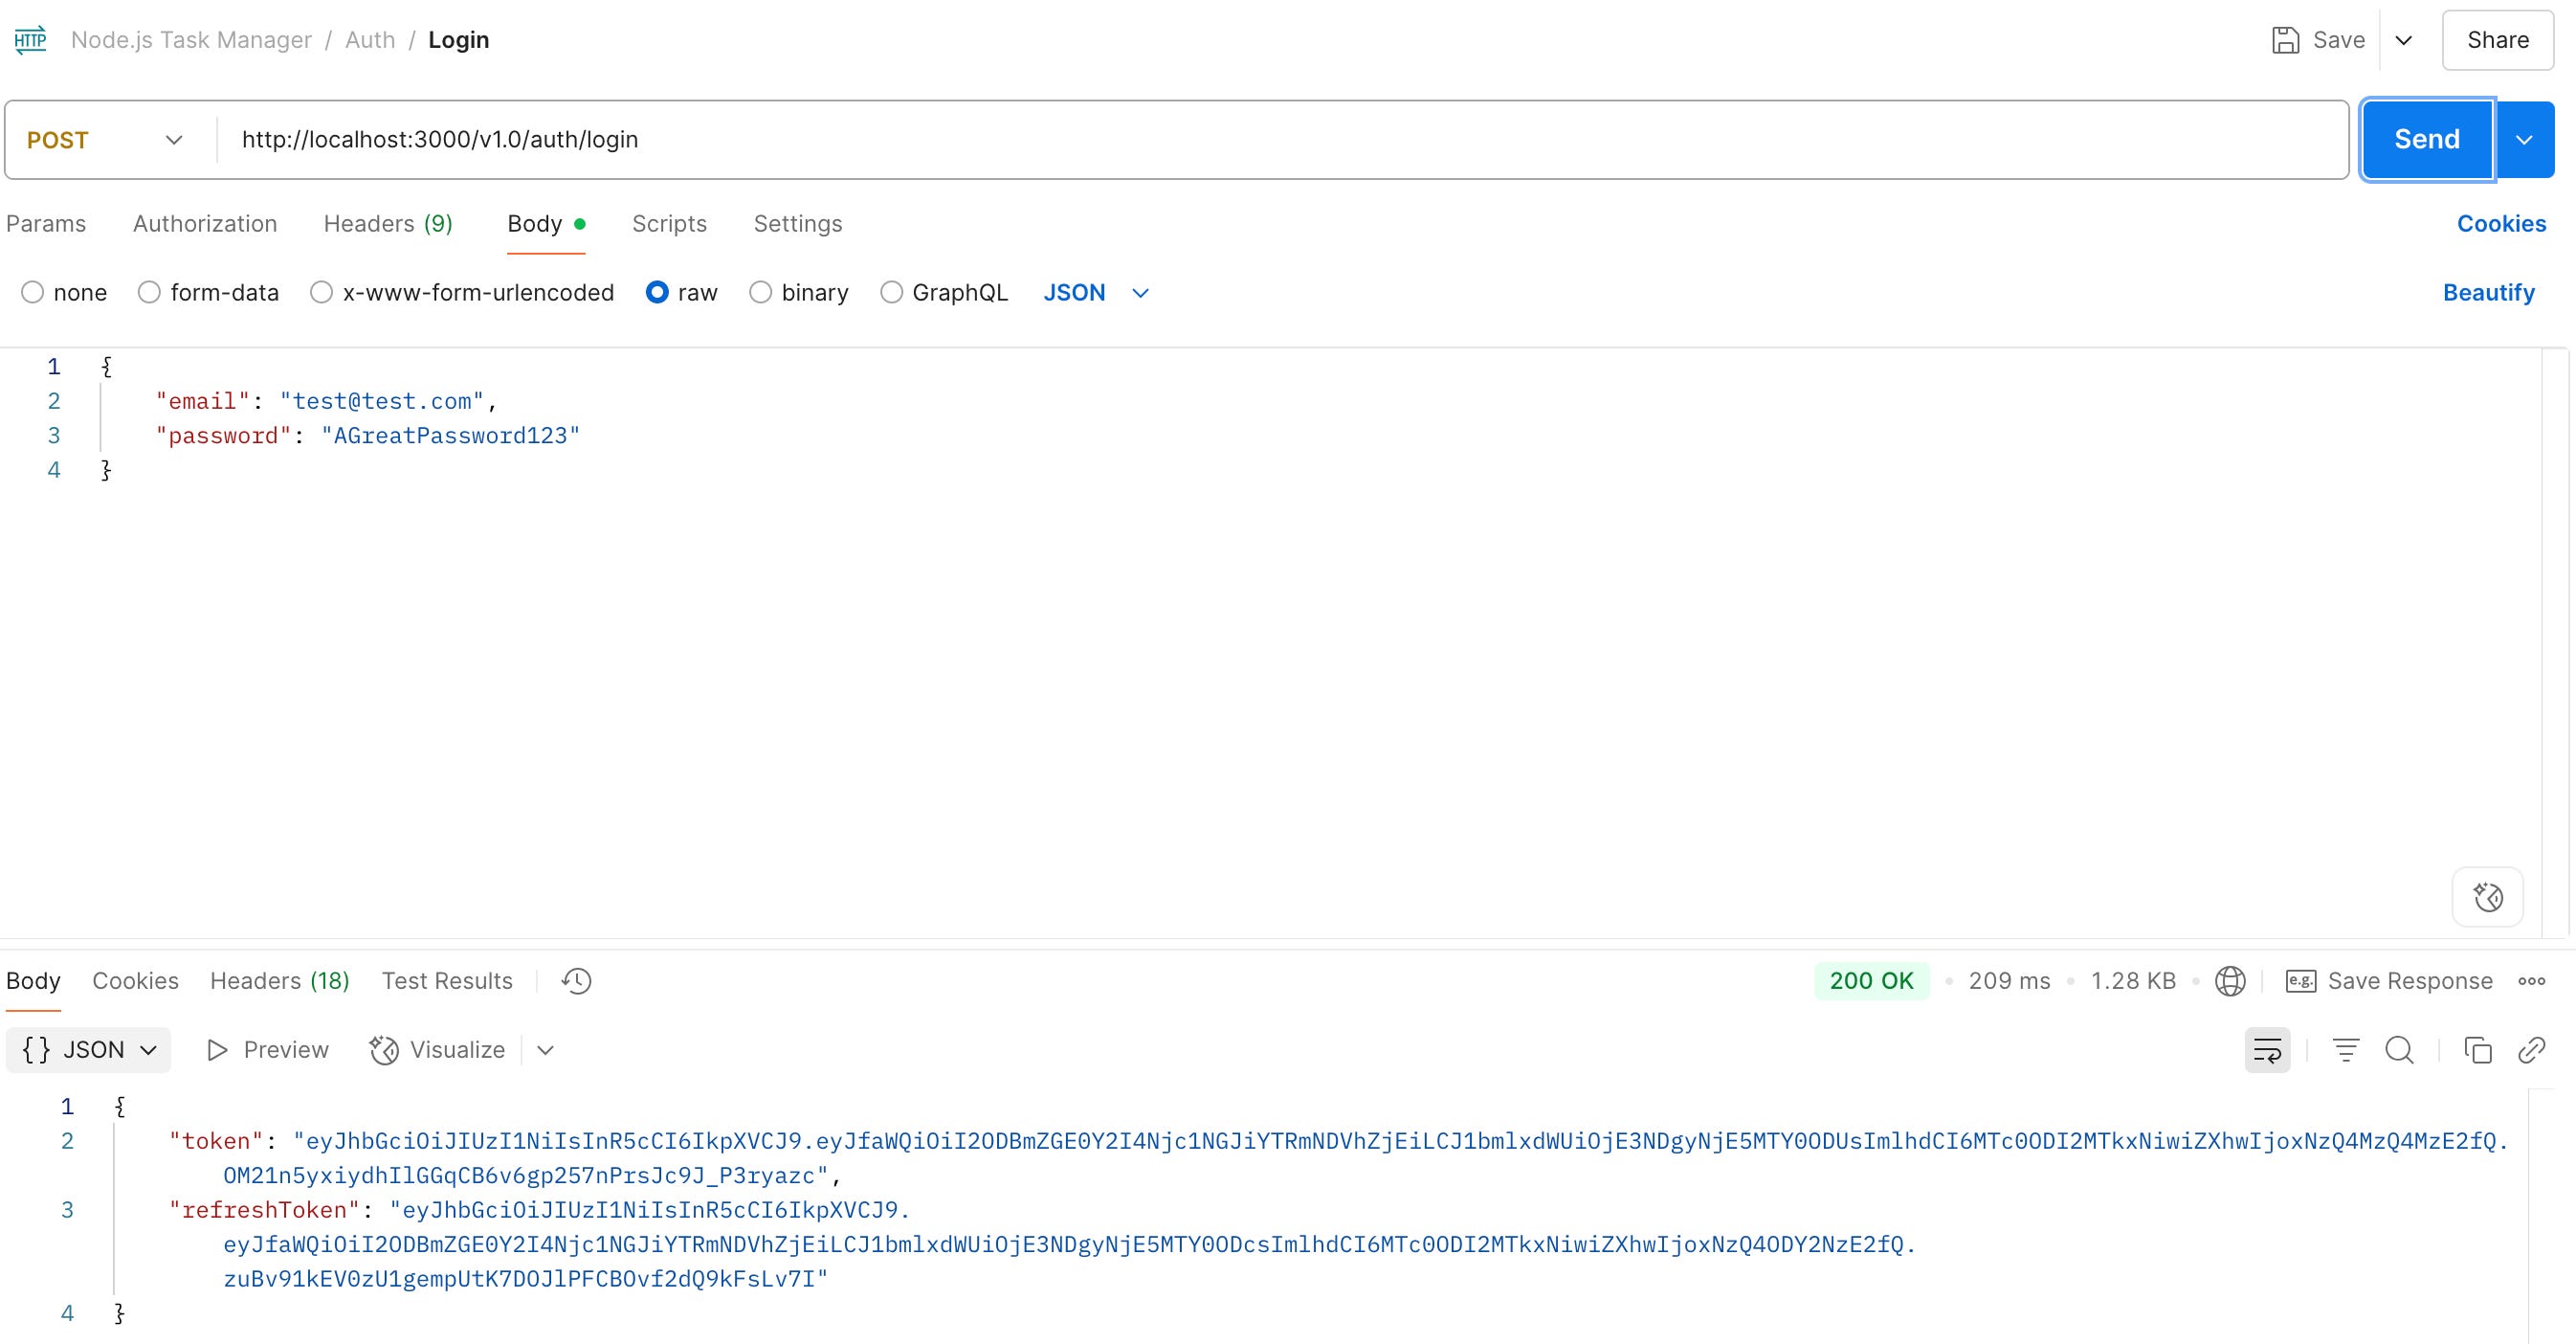This screenshot has height=1344, width=2576.
Task: Search within the response
Action: click(x=2400, y=1050)
